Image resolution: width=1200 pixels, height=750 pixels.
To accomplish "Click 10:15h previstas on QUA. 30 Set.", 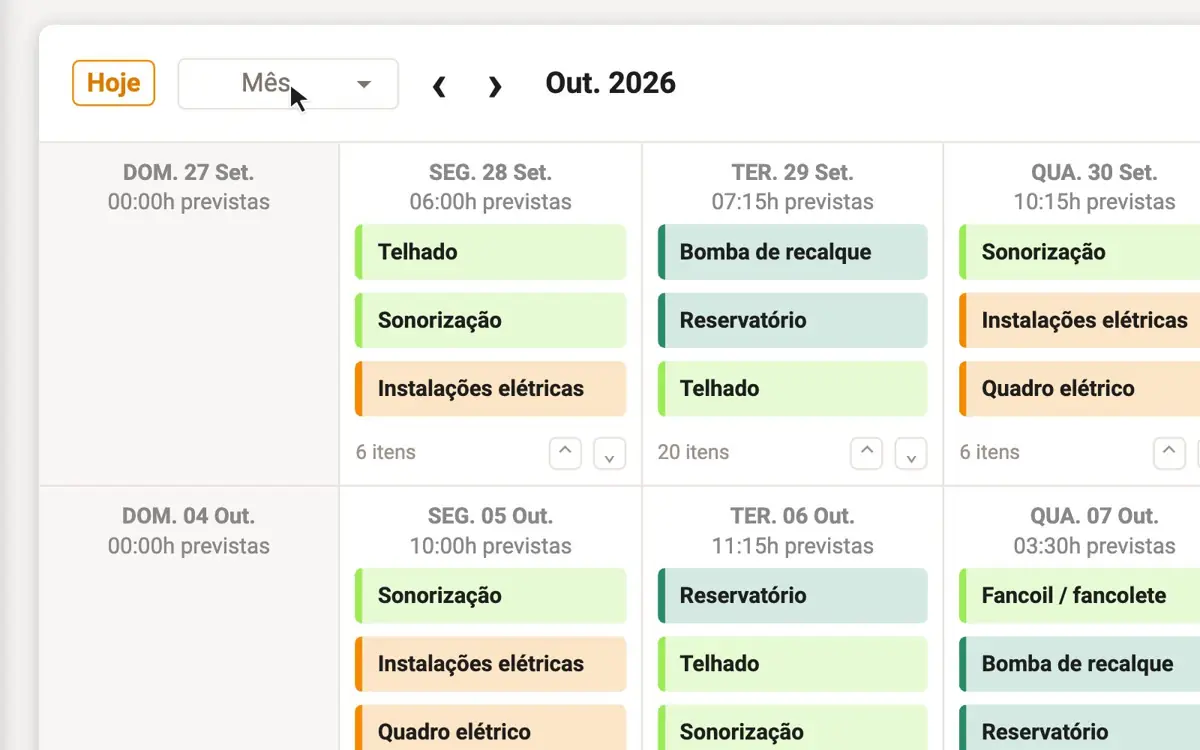I will (1094, 202).
